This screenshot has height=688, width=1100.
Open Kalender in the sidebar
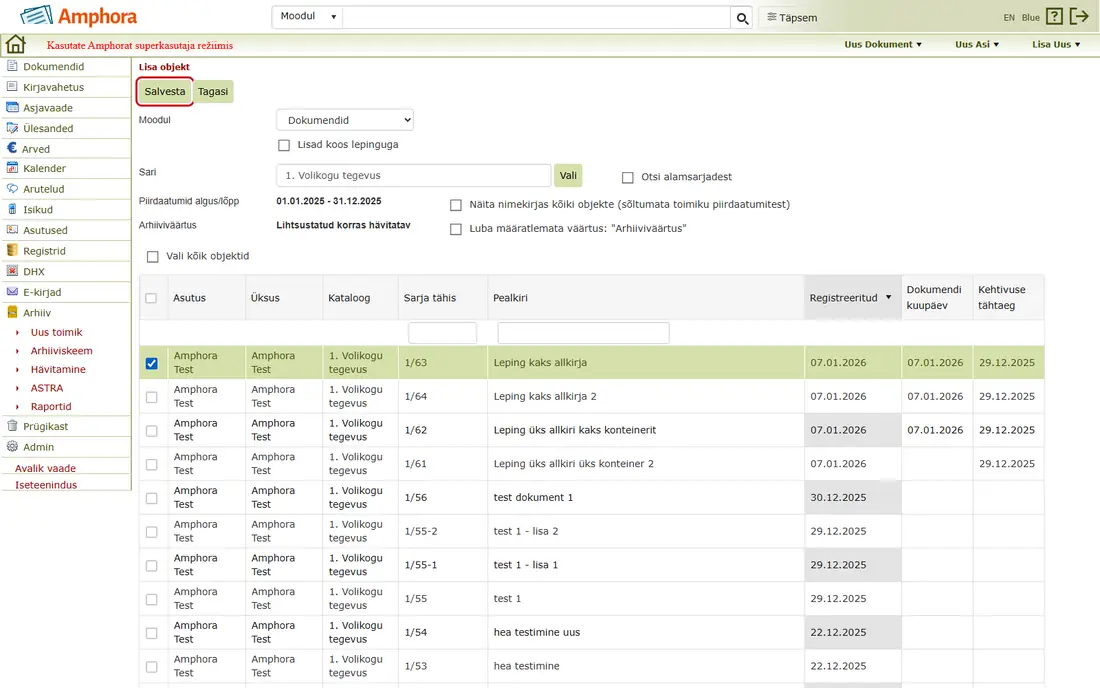44,168
